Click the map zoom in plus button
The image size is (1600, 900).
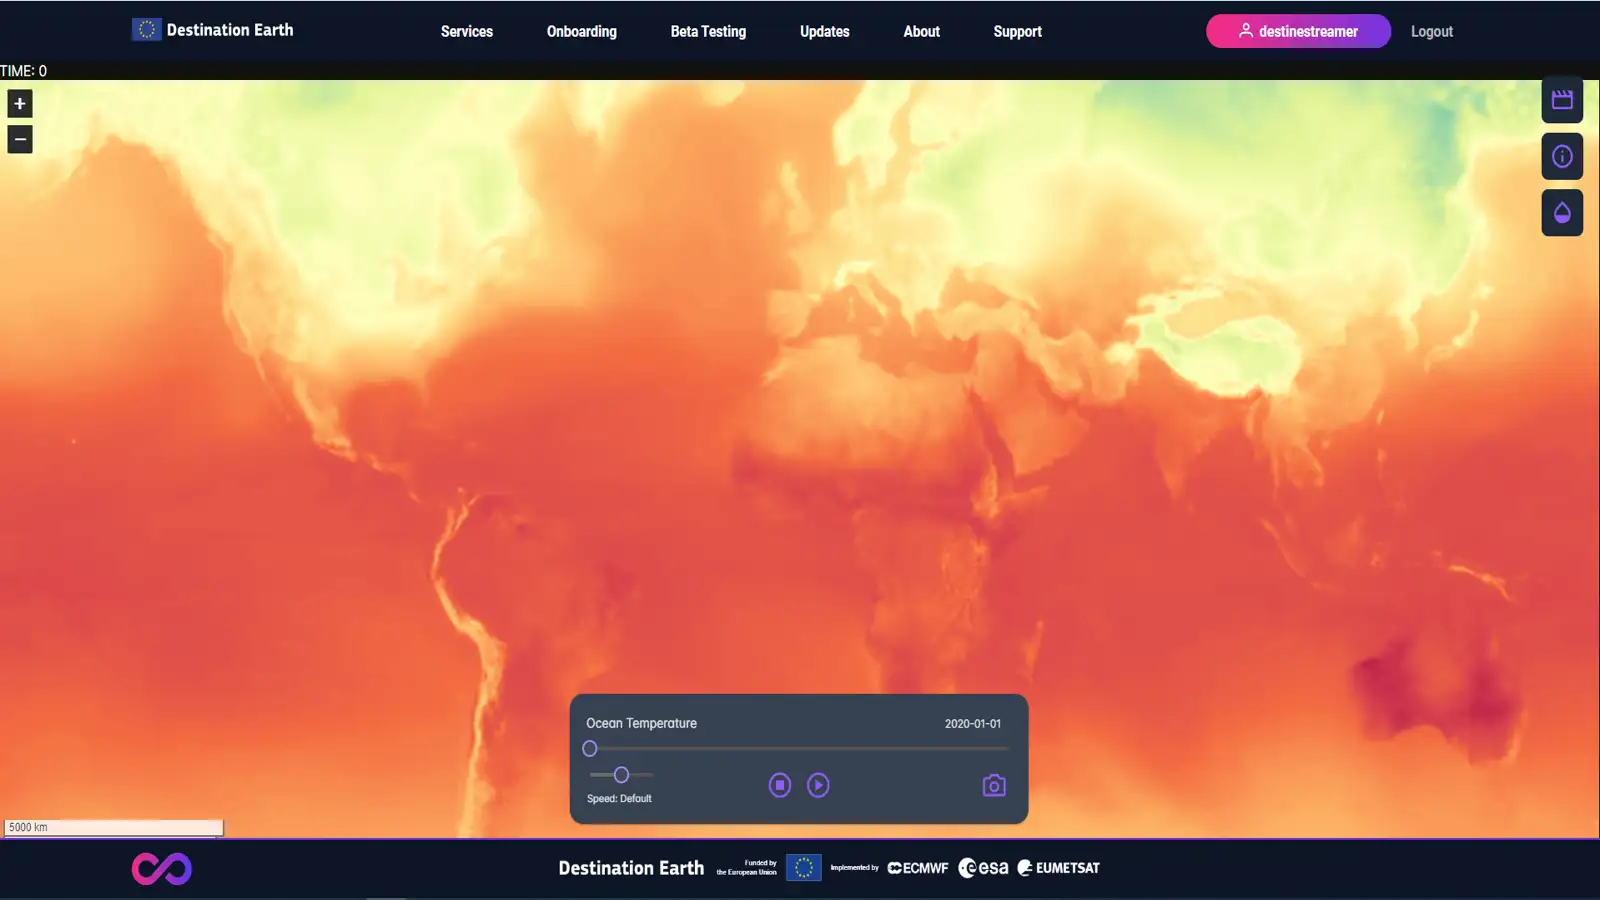tap(20, 104)
